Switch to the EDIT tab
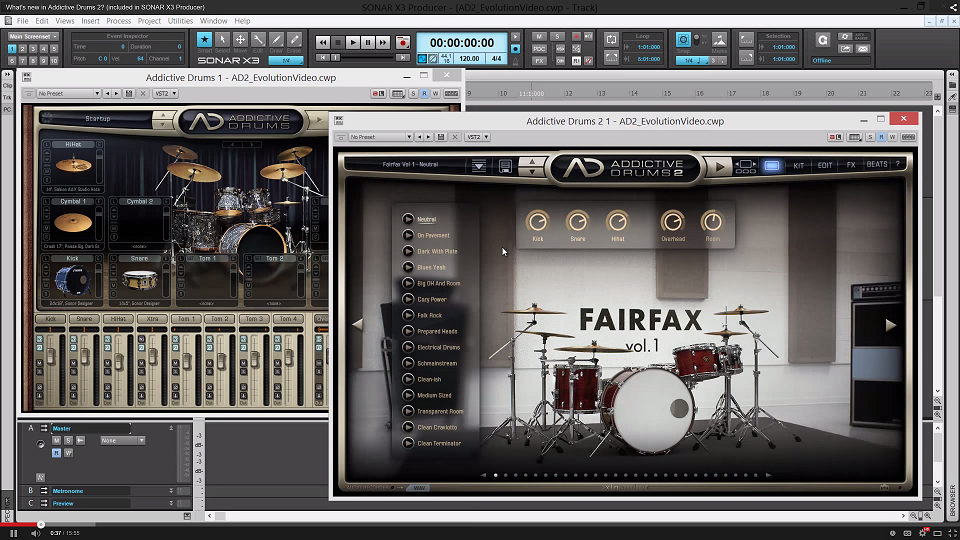Image resolution: width=960 pixels, height=540 pixels. pyautogui.click(x=825, y=165)
